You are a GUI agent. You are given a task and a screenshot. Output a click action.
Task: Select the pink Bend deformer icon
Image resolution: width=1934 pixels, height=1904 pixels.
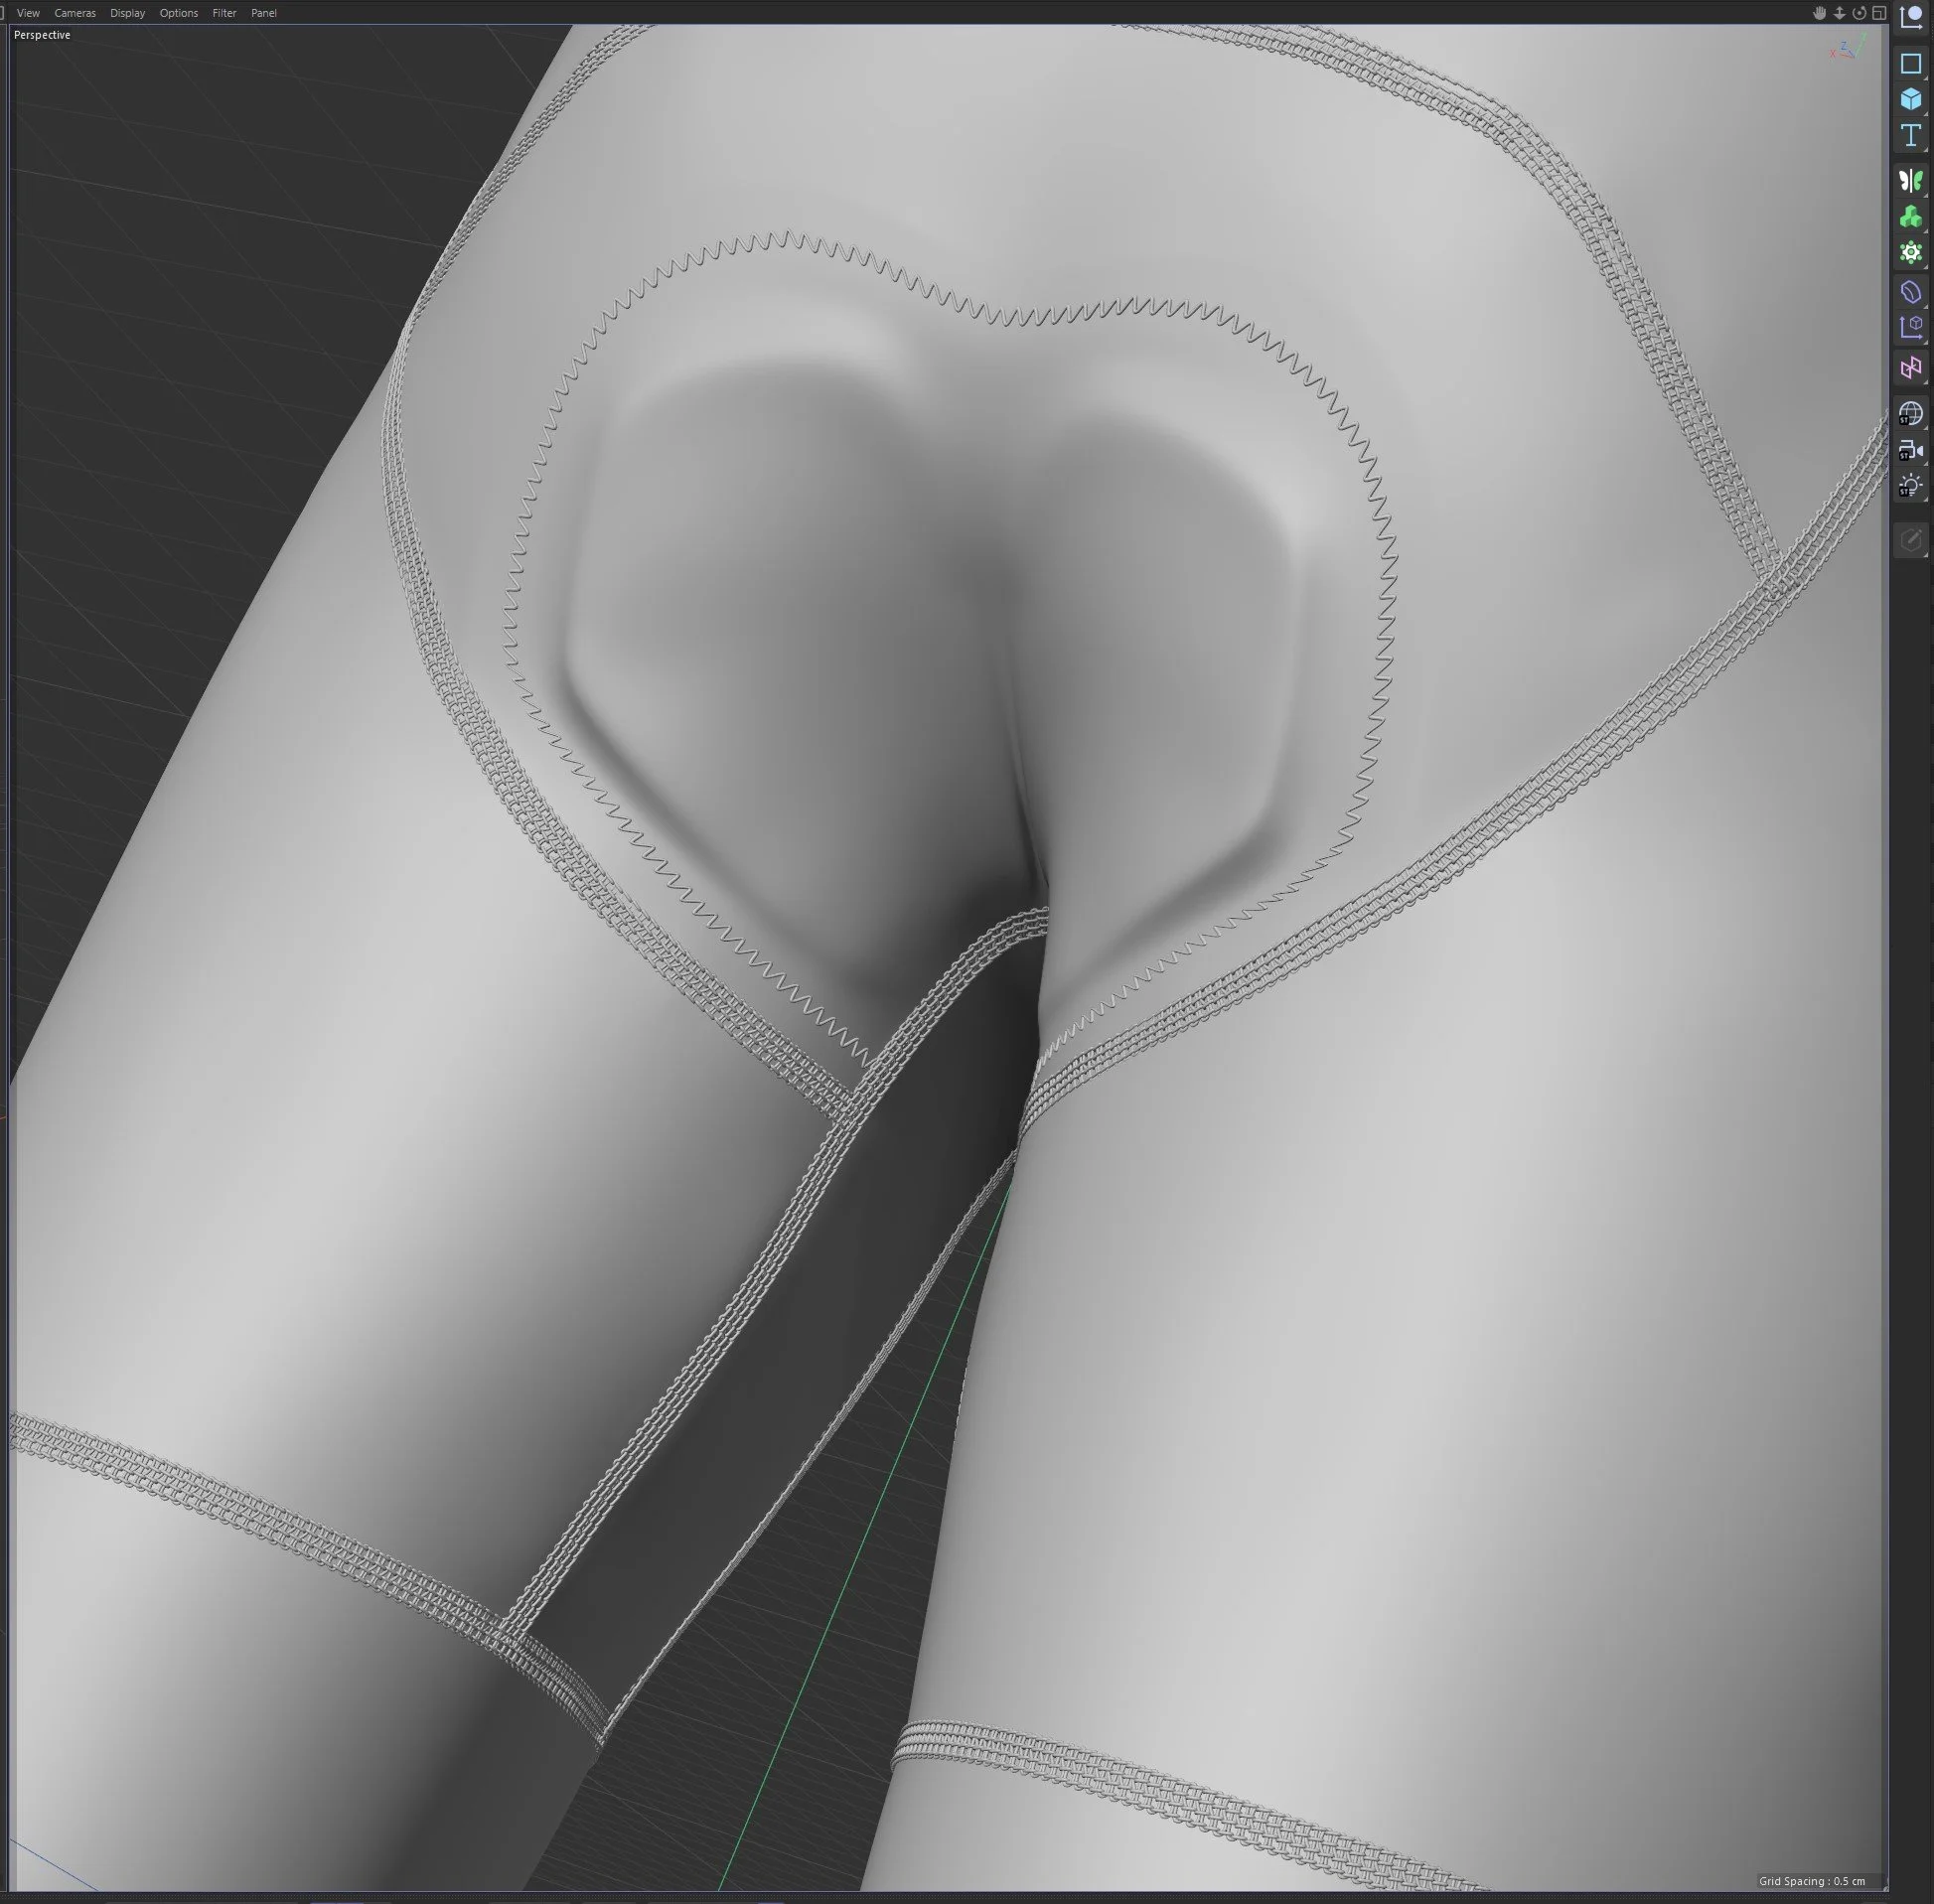1910,367
